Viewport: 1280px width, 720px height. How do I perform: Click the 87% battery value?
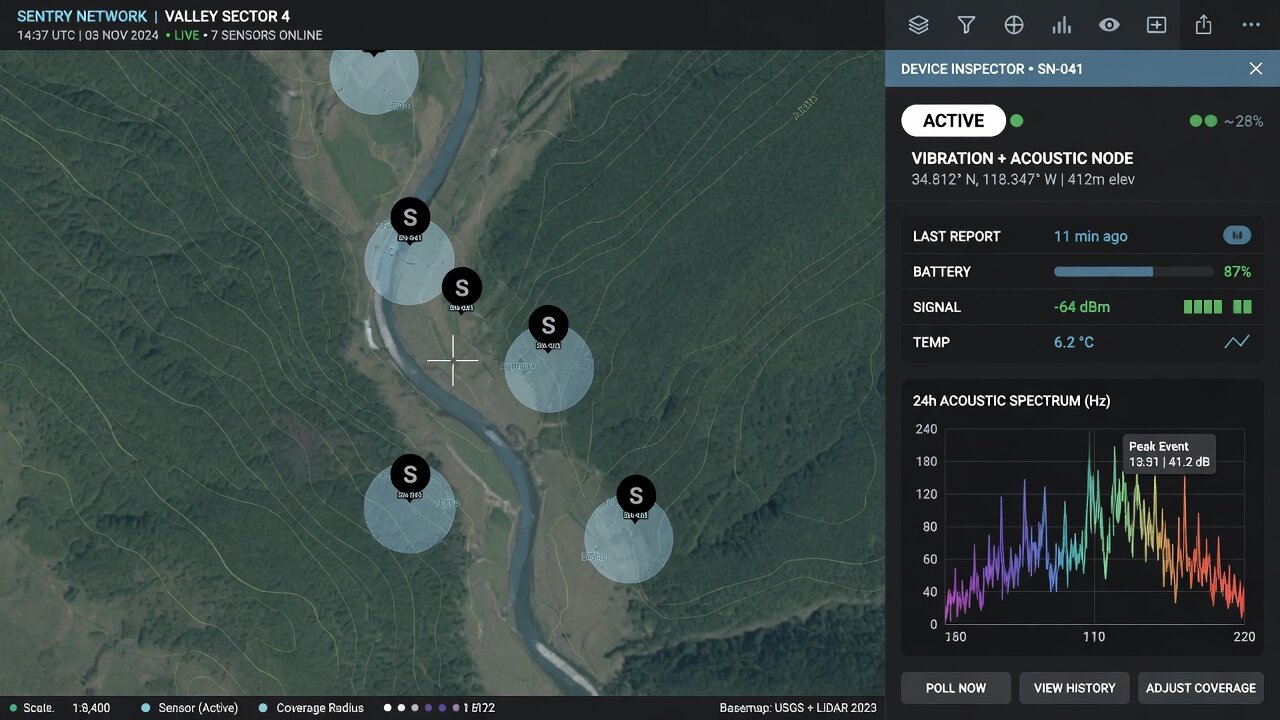(1237, 272)
